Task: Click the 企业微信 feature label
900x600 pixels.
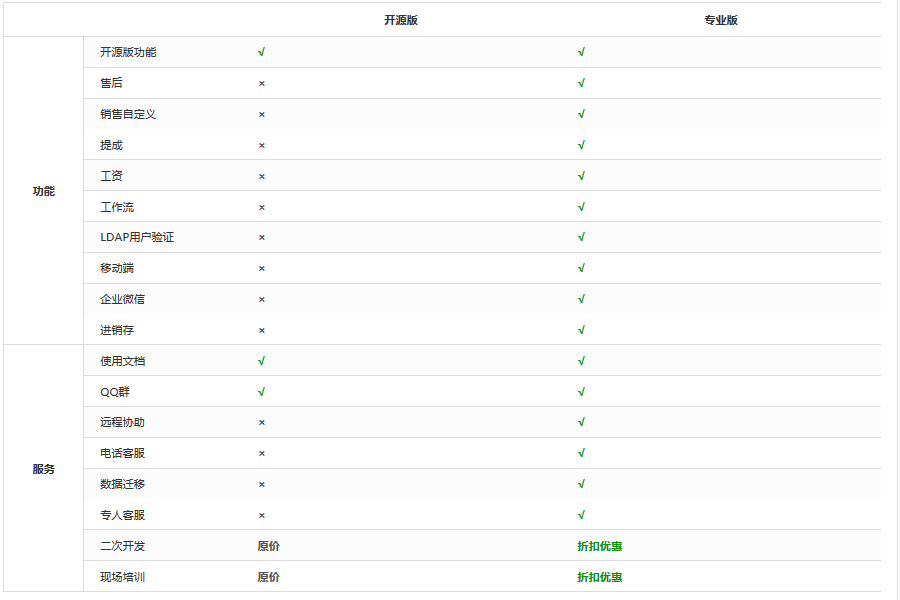Action: click(x=122, y=299)
